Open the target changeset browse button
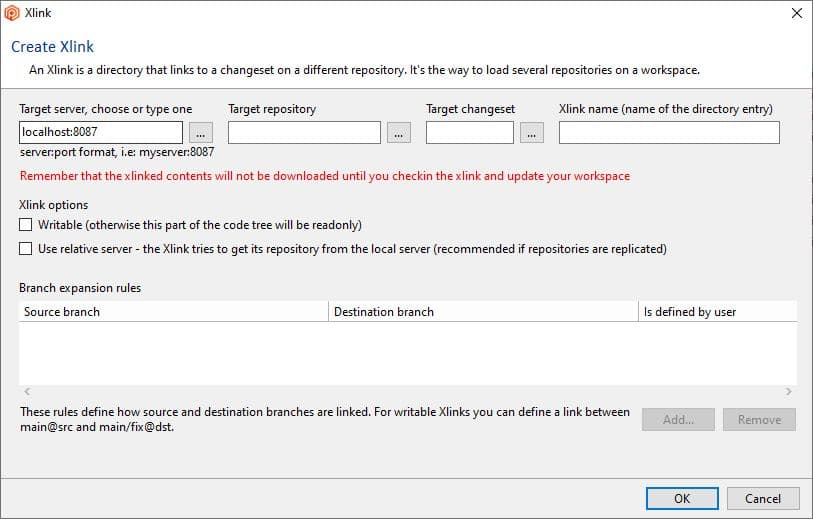Viewport: 813px width, 519px height. tap(531, 133)
